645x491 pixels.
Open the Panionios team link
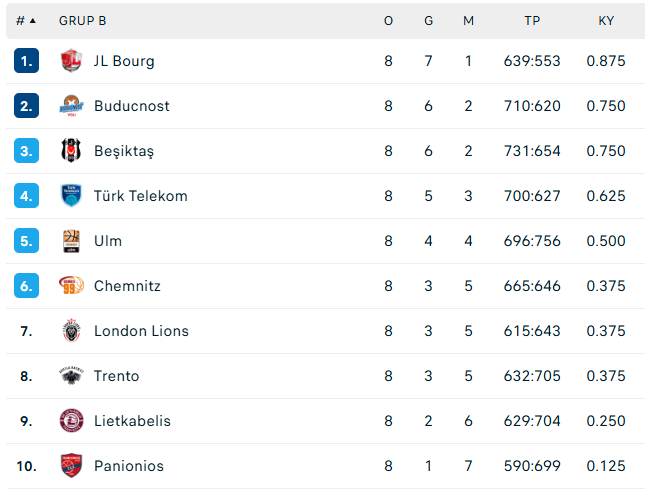coord(128,466)
